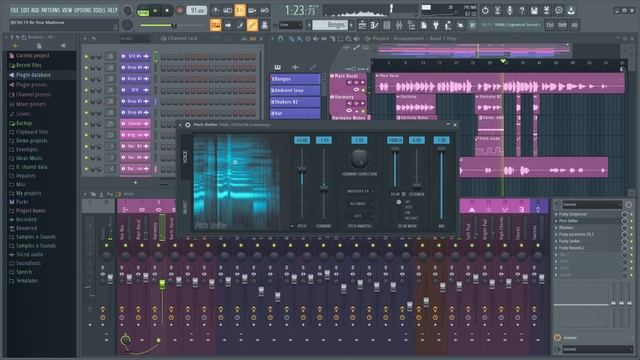Open the plugin picker plug icon
The height and width of the screenshot is (360, 640).
pos(436,25)
